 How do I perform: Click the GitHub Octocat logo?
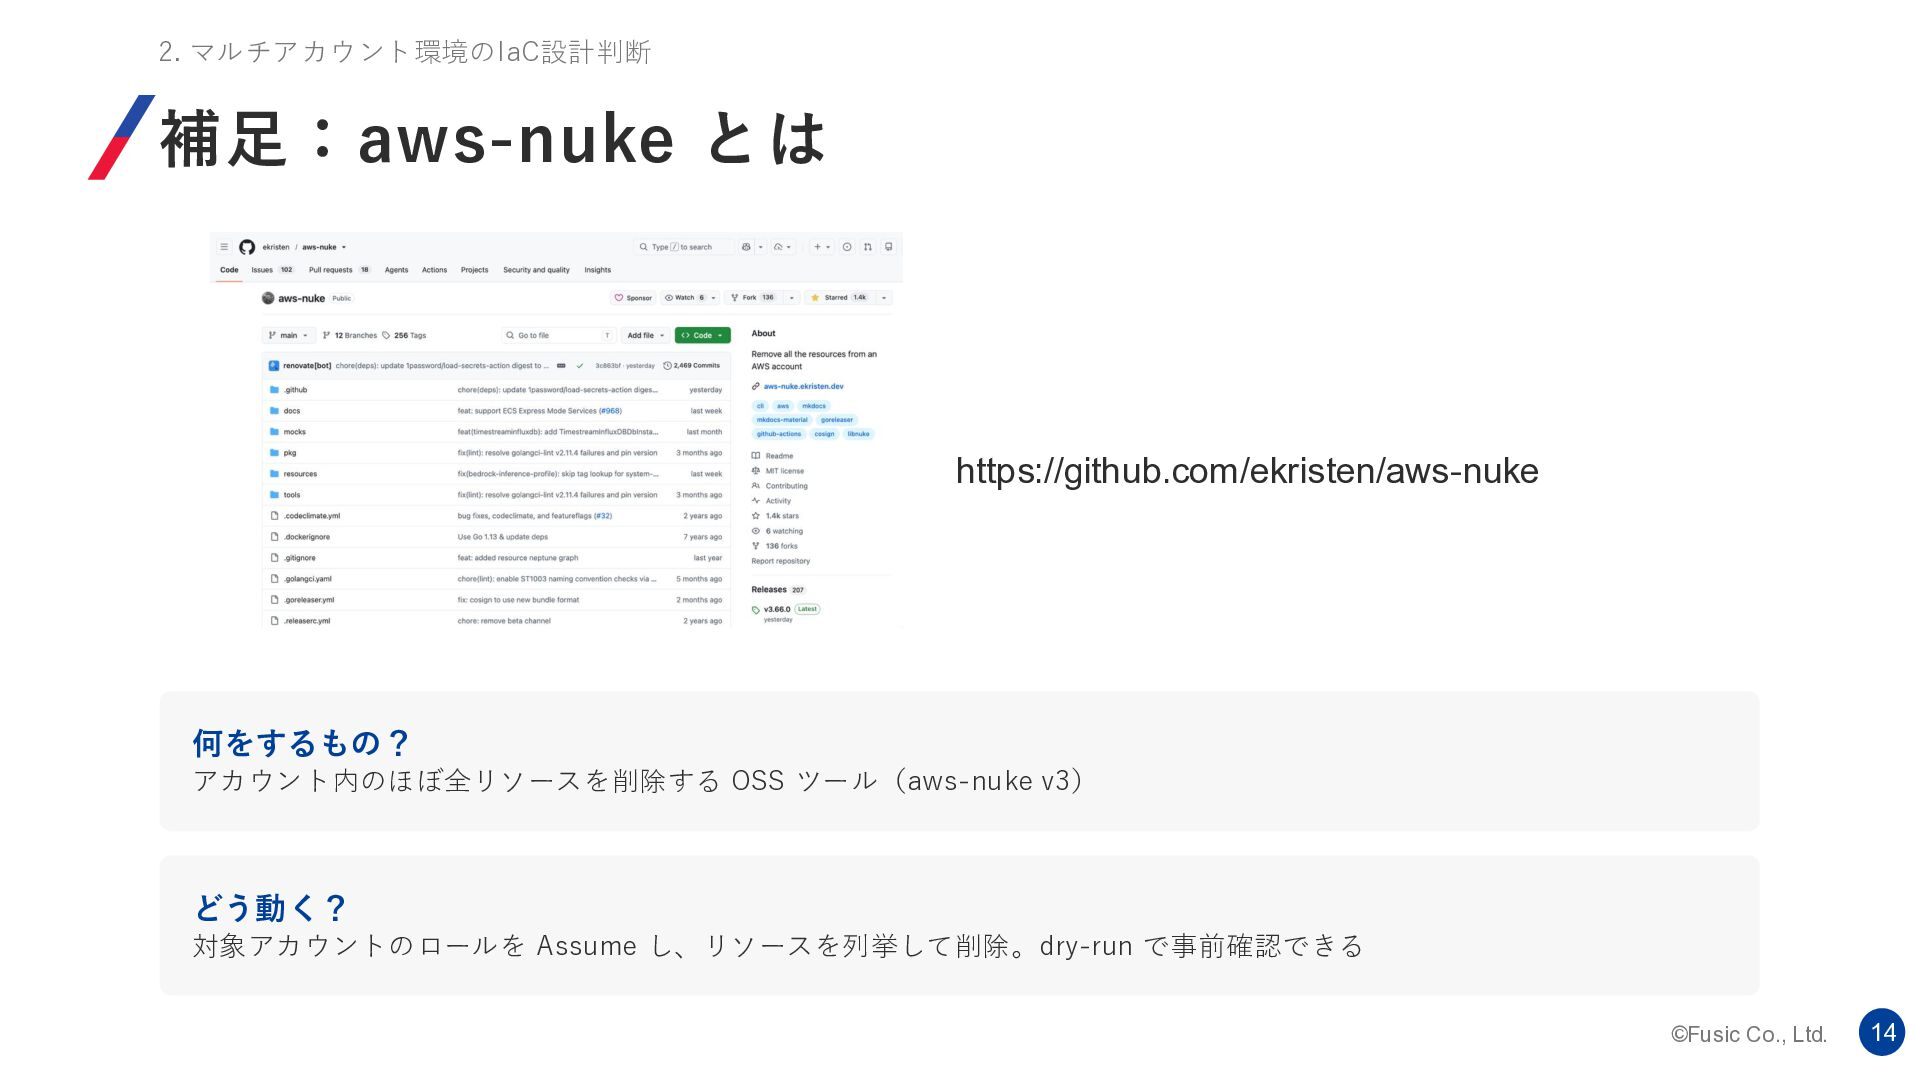point(247,247)
